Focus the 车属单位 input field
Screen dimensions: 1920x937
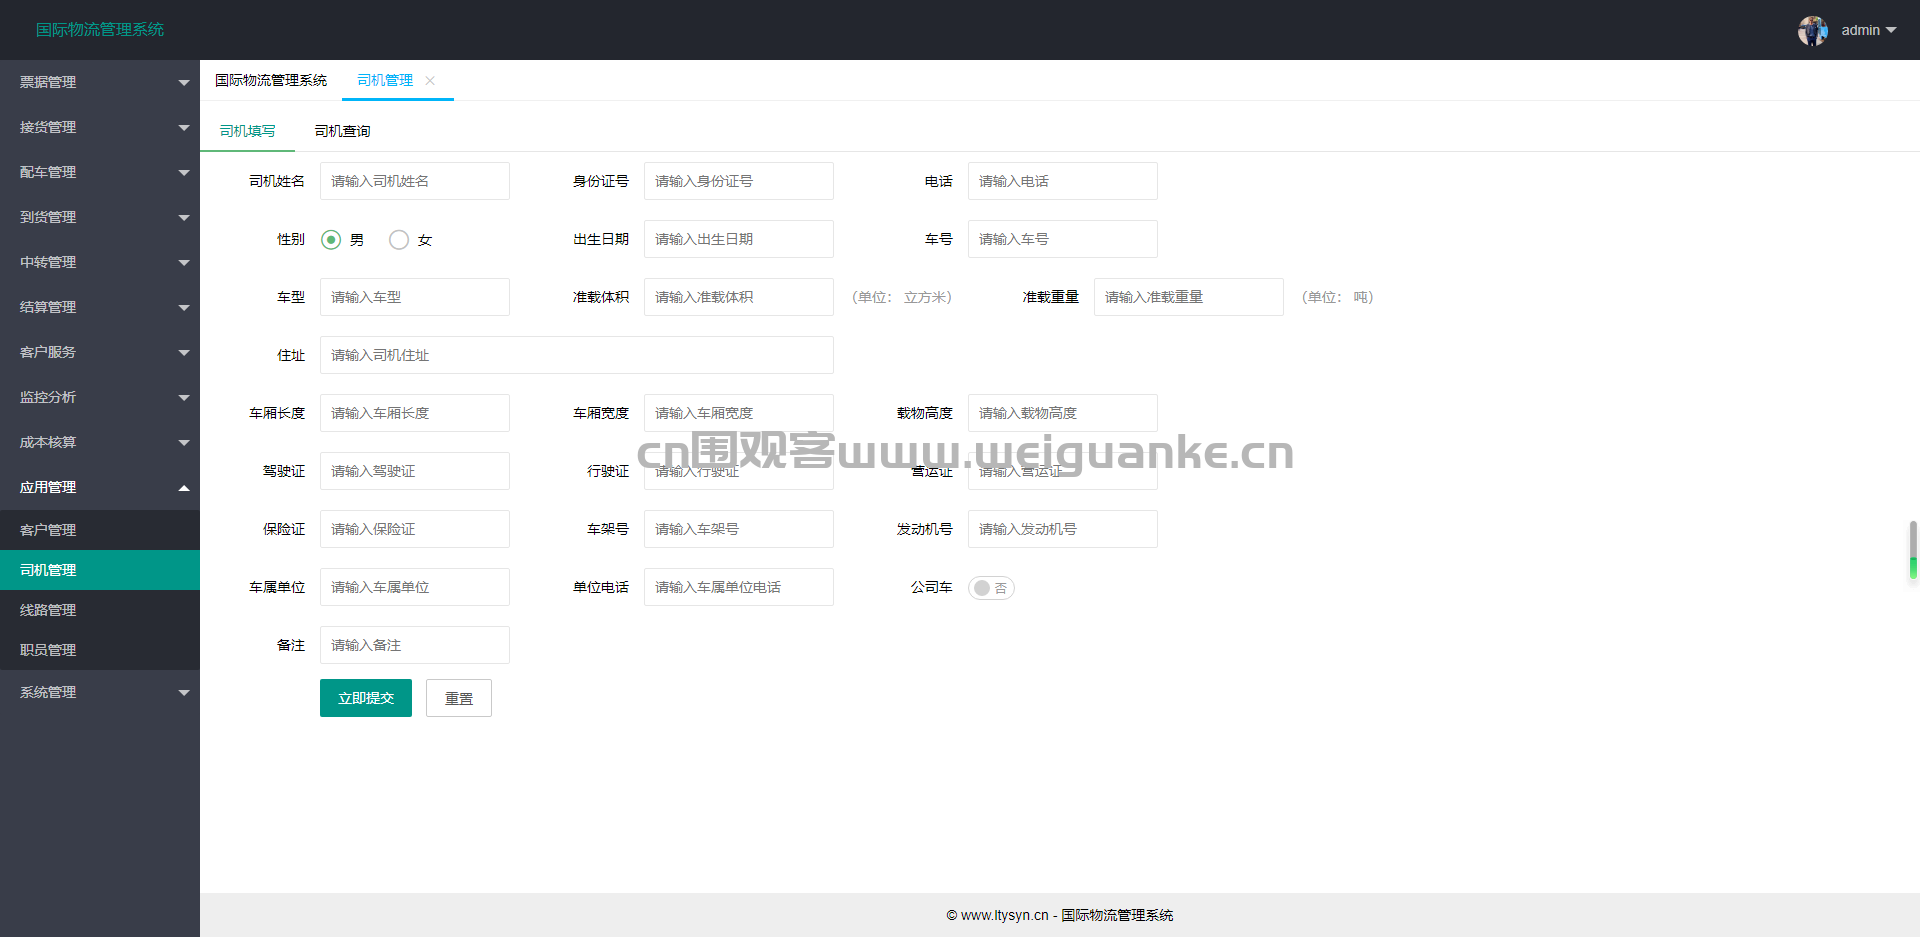click(415, 587)
